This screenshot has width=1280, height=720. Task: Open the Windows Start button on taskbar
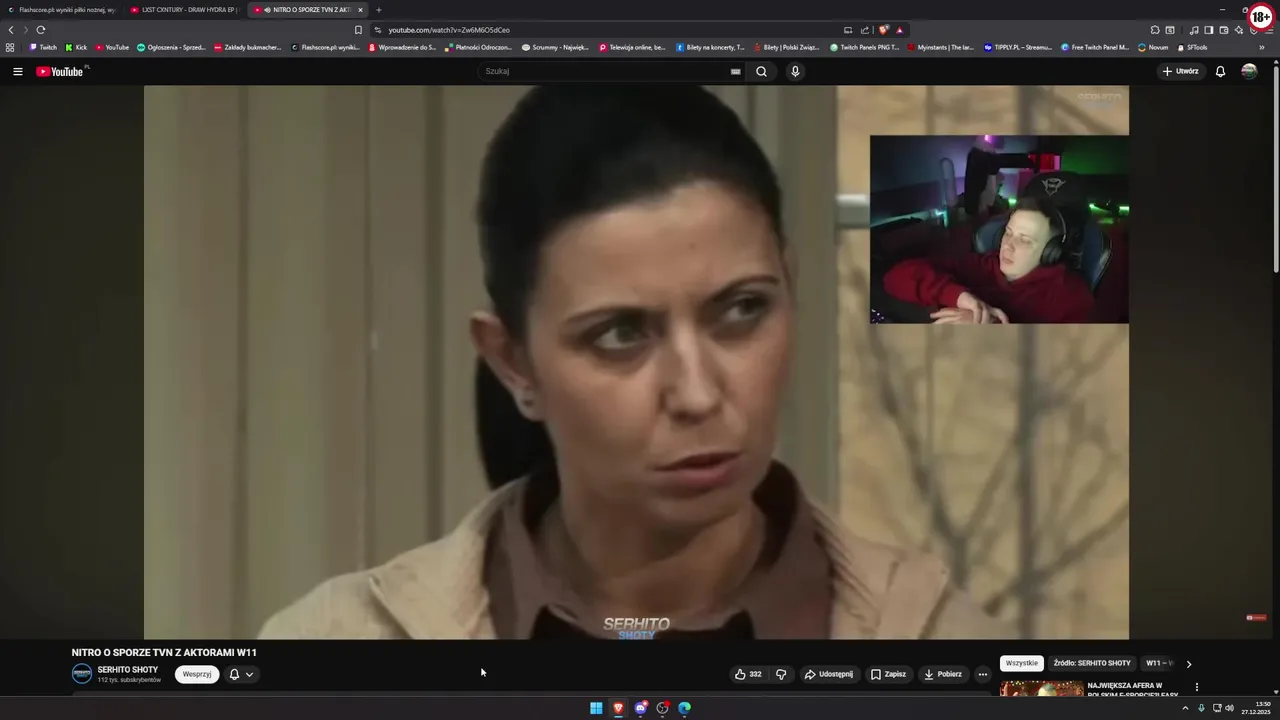596,708
